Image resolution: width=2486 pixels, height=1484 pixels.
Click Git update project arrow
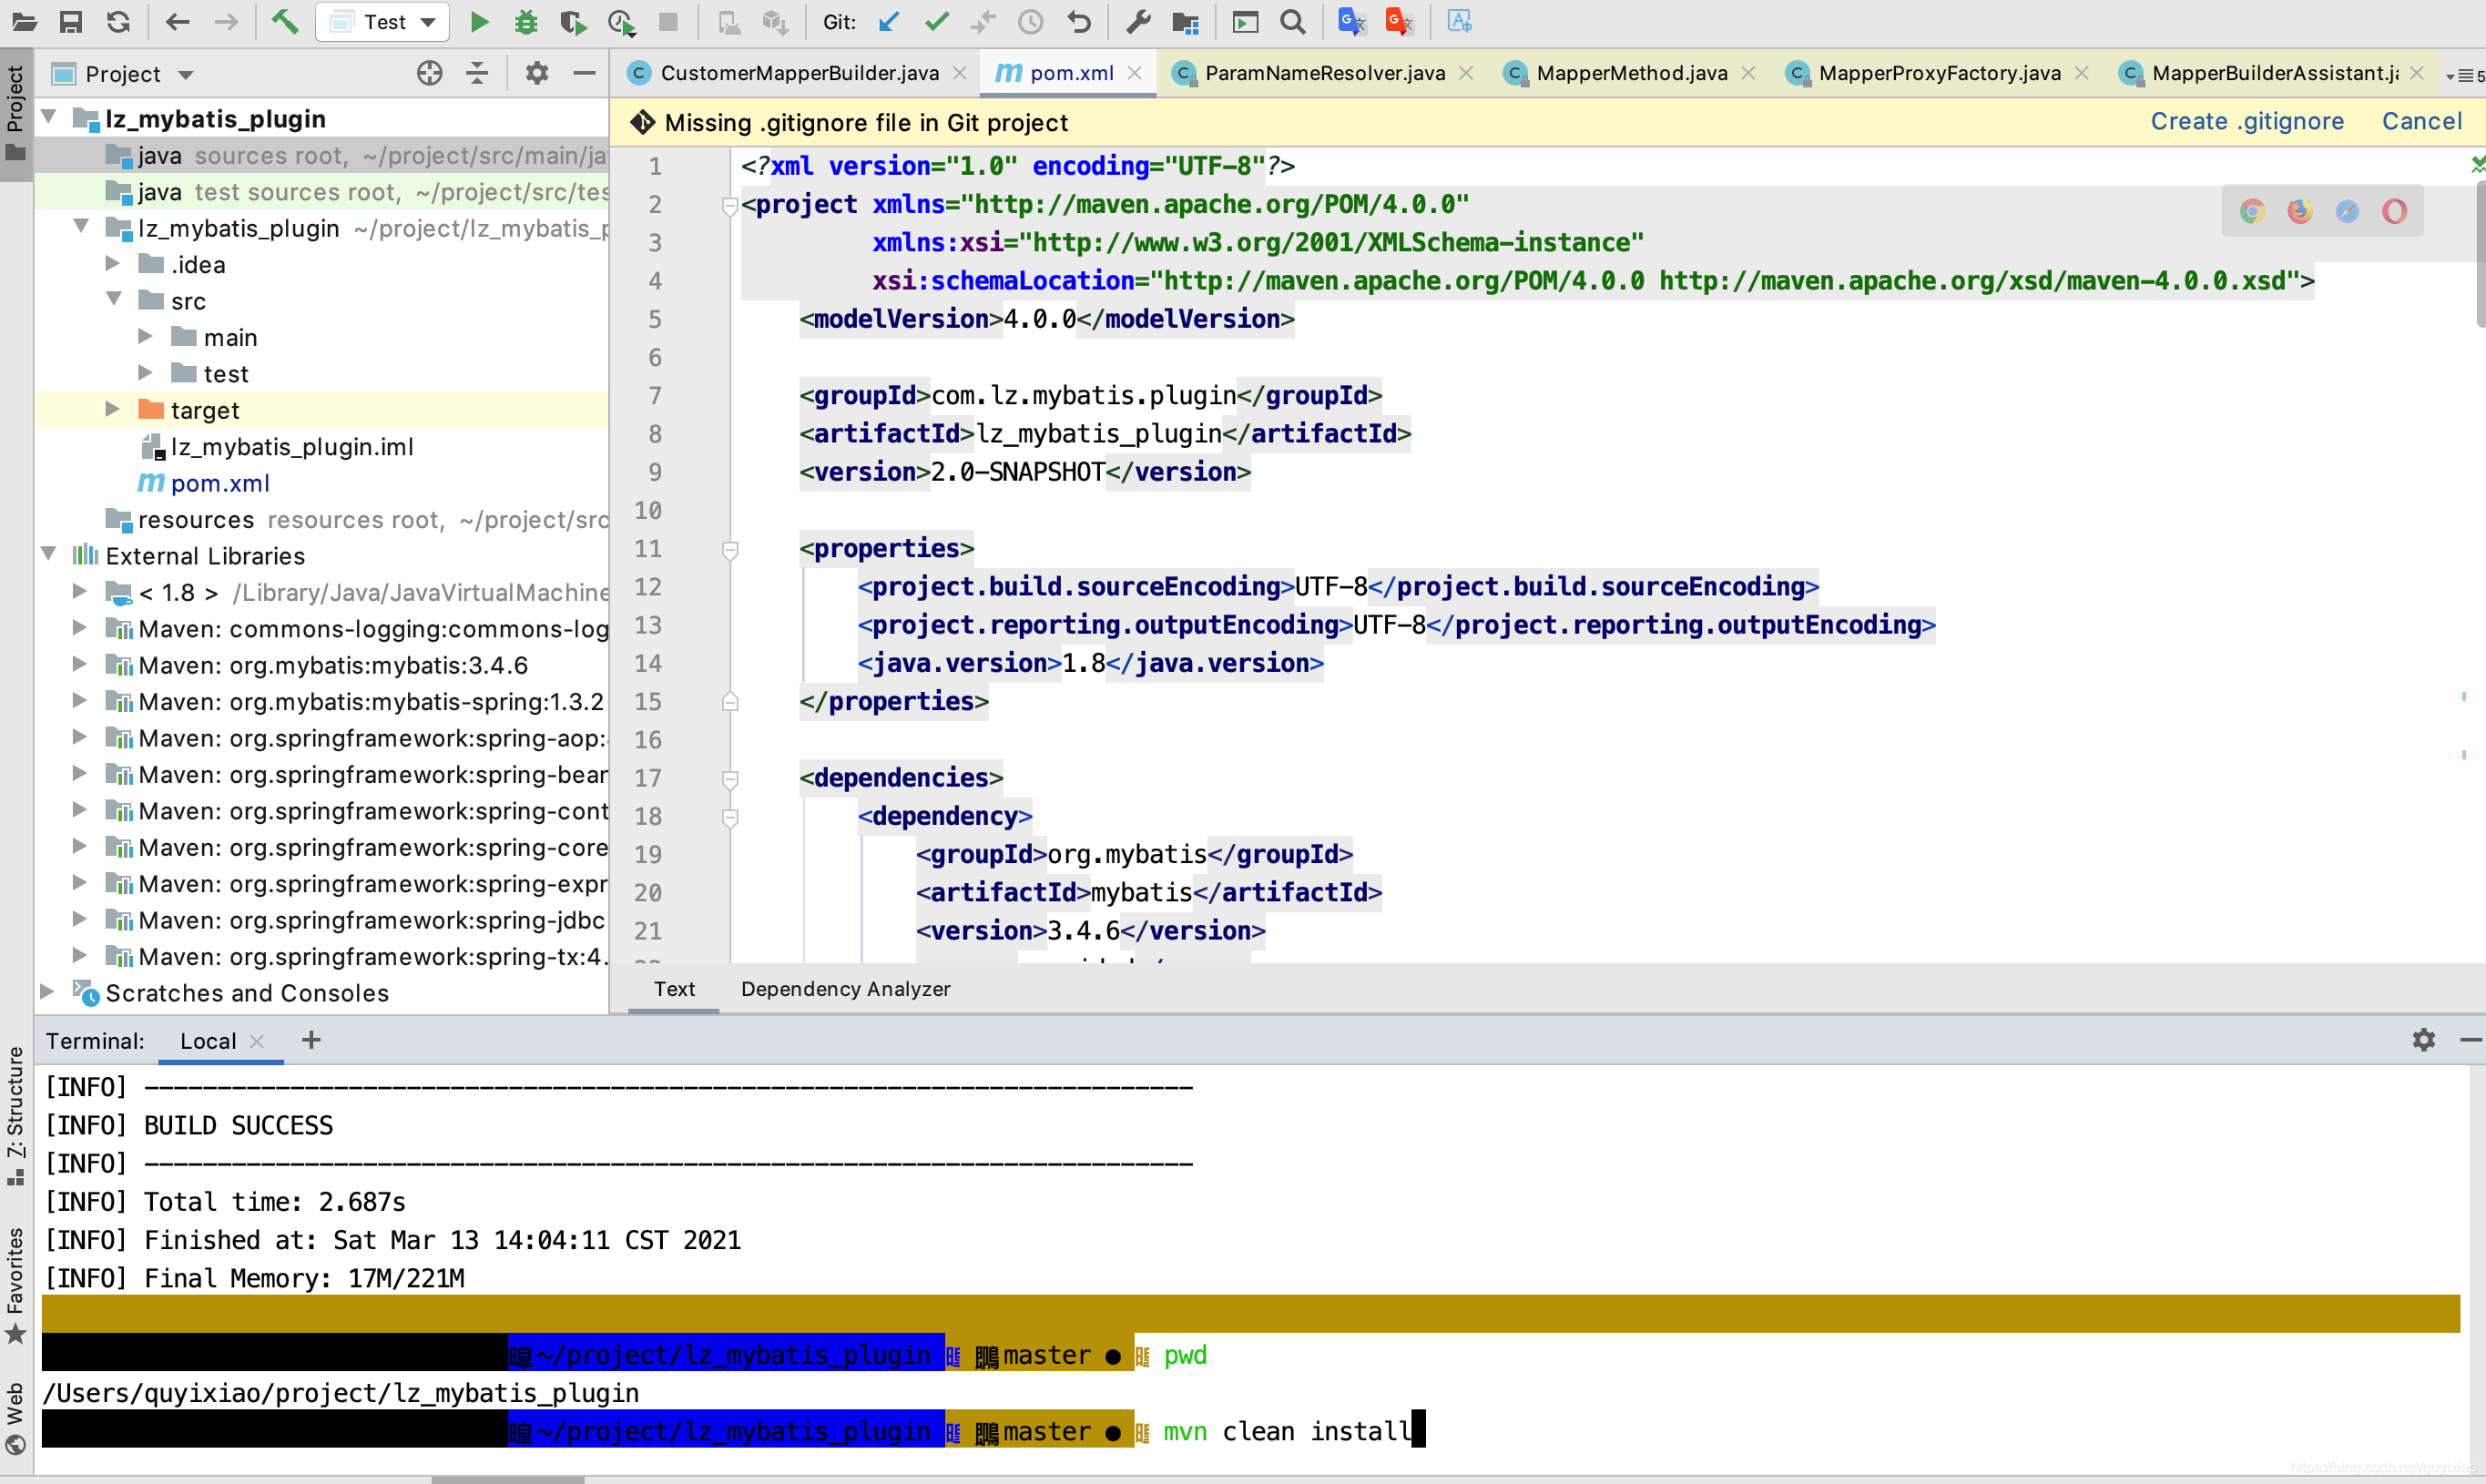(x=888, y=21)
